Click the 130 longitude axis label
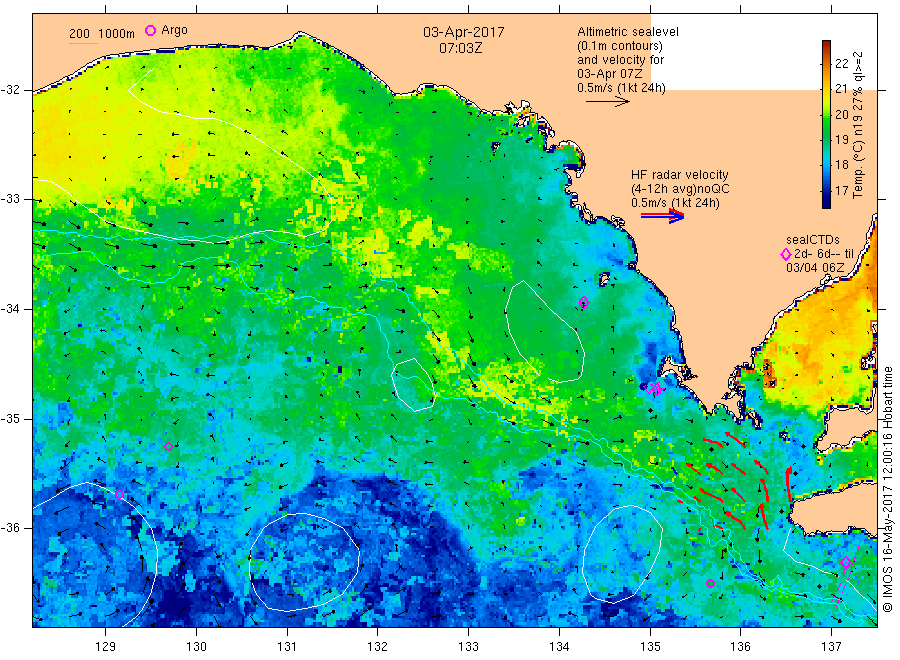The image size is (900, 660). [x=196, y=647]
